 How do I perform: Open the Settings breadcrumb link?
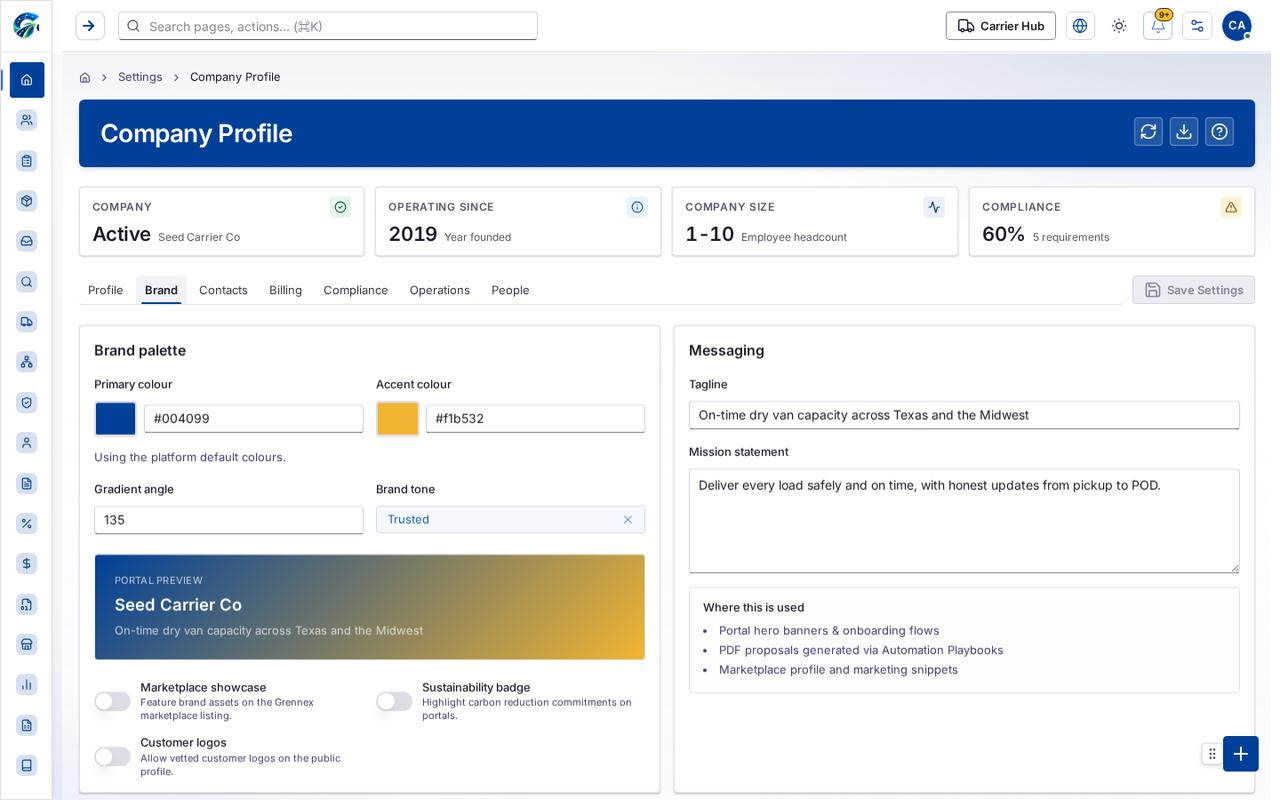pyautogui.click(x=140, y=77)
